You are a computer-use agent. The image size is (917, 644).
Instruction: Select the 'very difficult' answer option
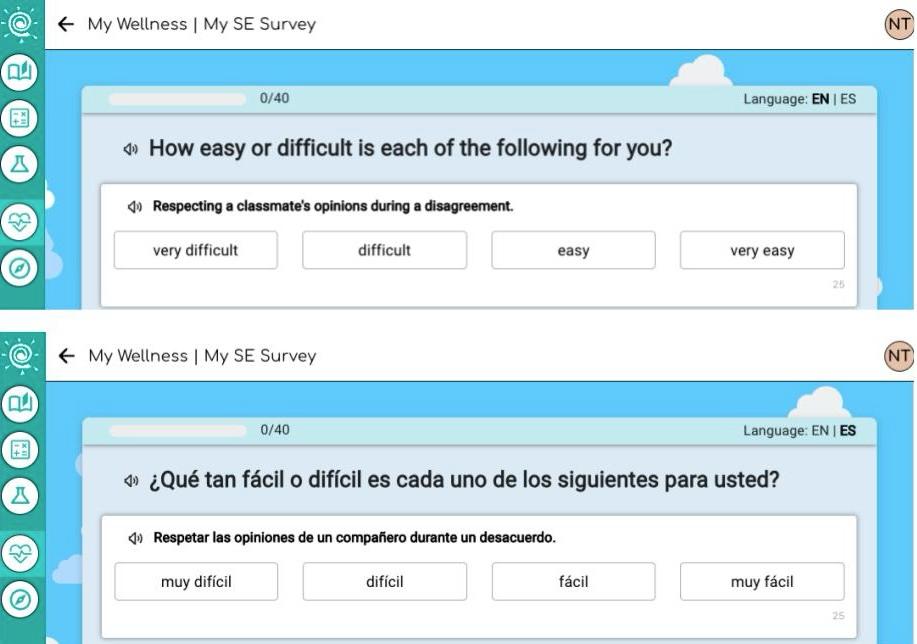tap(195, 250)
